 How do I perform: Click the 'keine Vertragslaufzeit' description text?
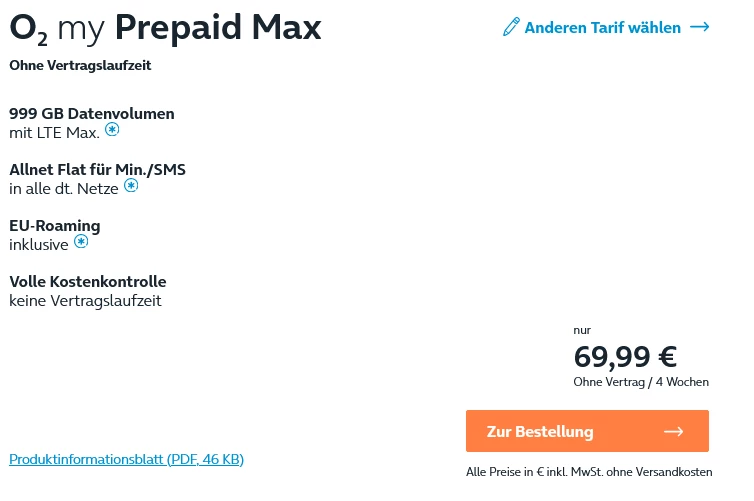pos(85,300)
